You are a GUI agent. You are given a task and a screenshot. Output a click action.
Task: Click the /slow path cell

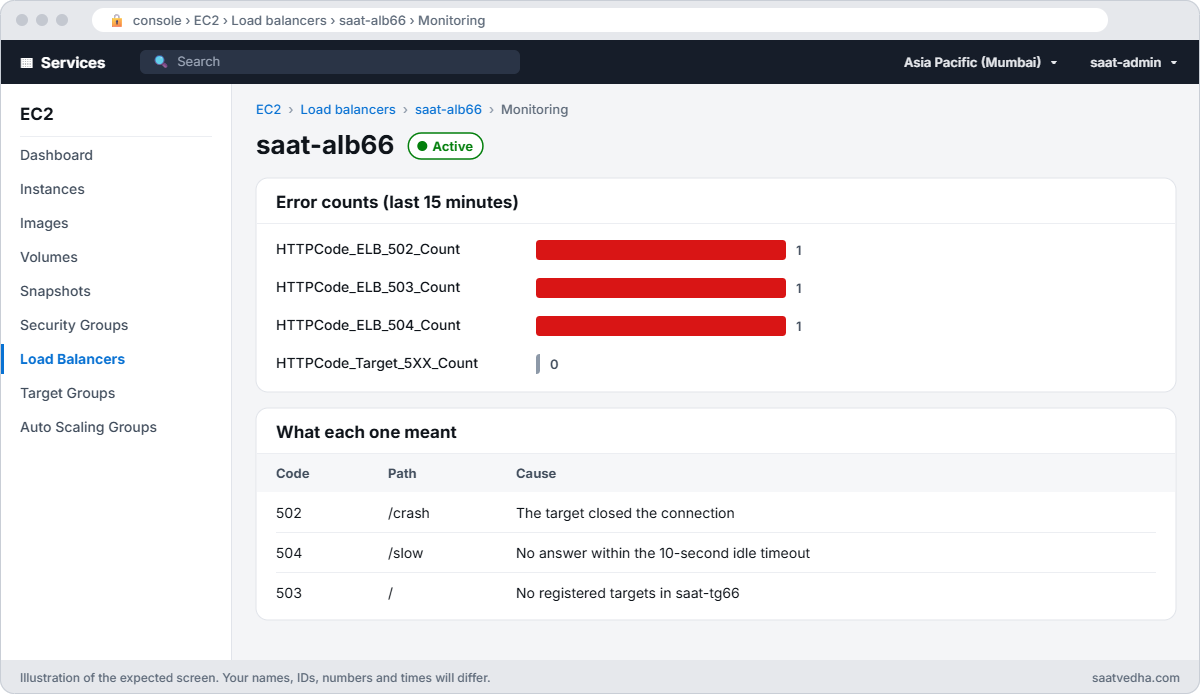tap(406, 553)
